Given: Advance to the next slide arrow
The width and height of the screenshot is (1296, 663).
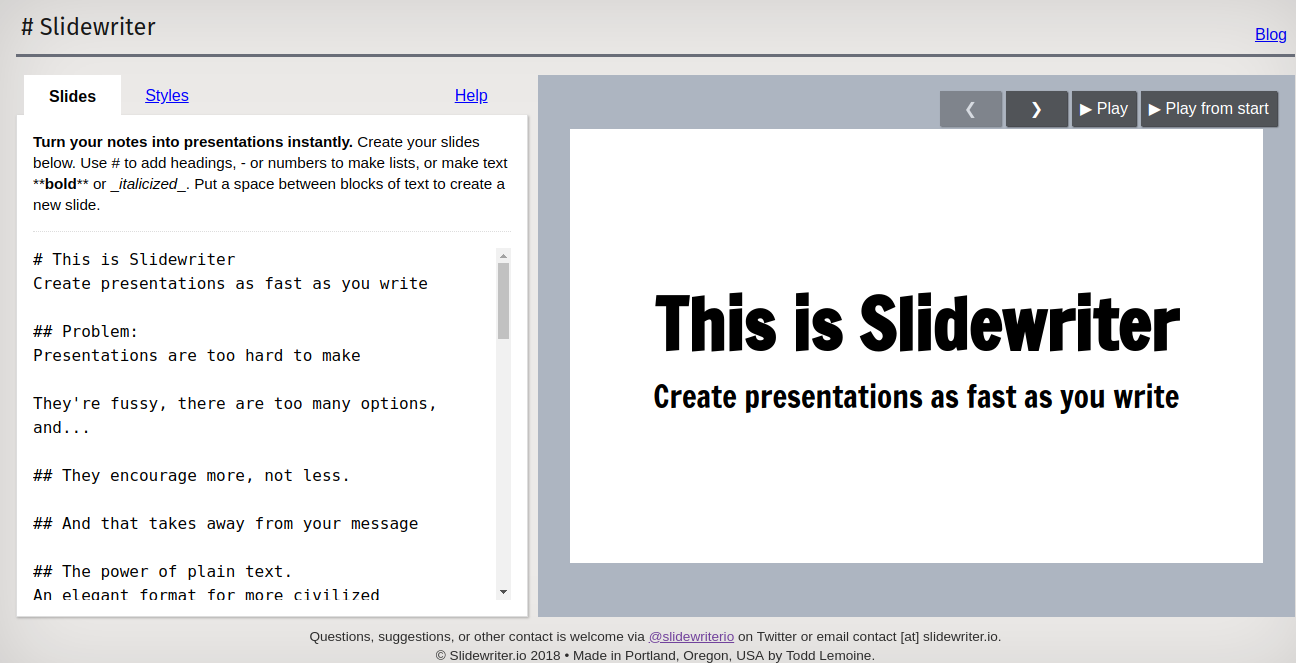Looking at the screenshot, I should coord(1037,109).
